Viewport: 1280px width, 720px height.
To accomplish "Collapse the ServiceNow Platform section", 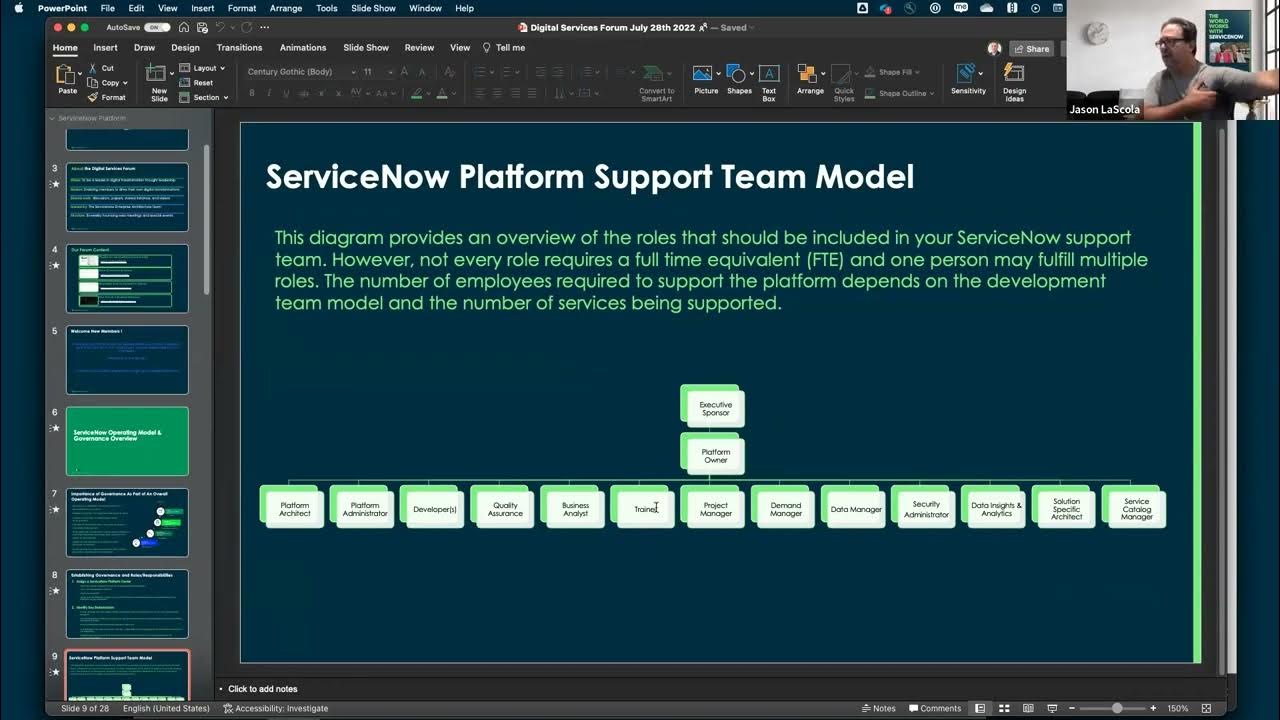I will coord(52,118).
